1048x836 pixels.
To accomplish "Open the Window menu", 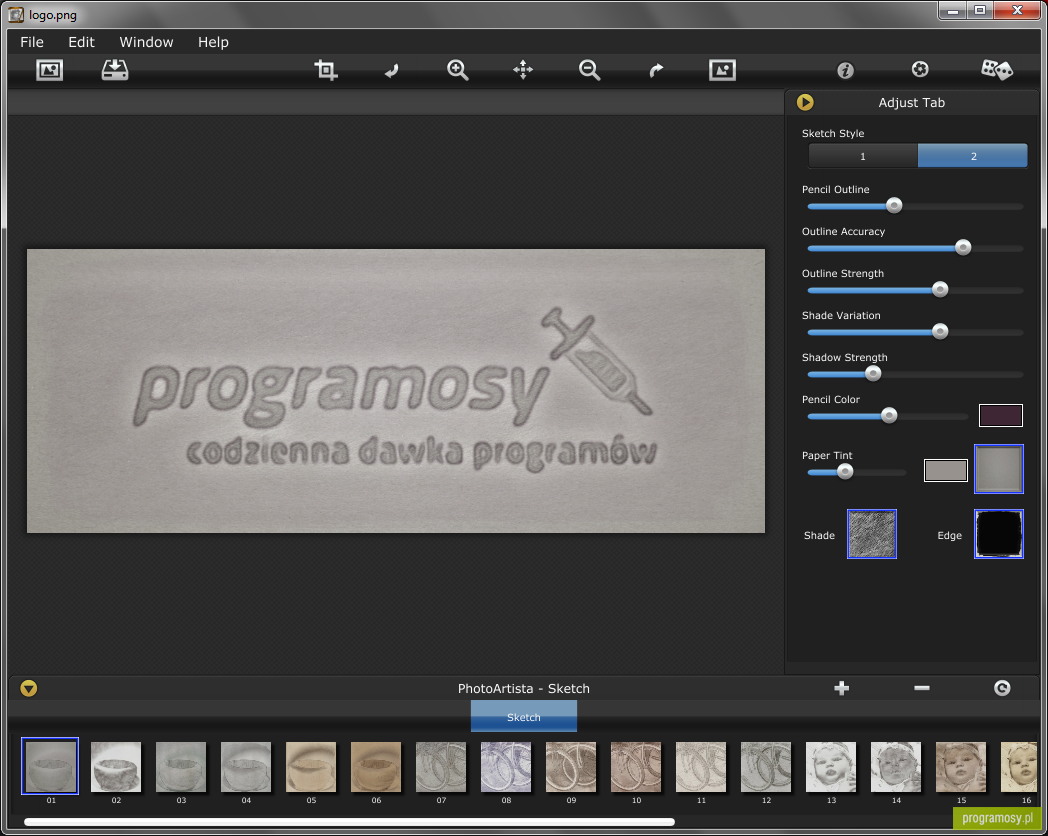I will (x=146, y=42).
